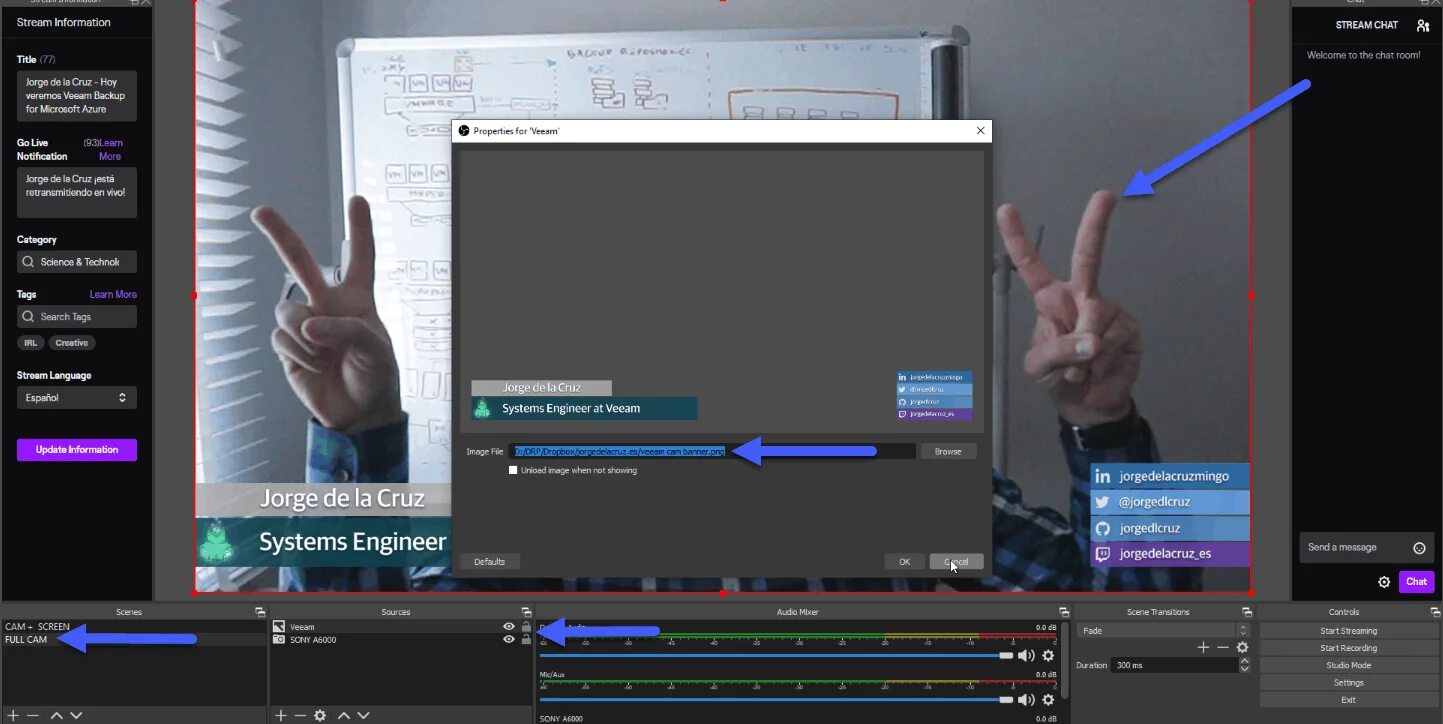
Task: Click the Exit button in Controls
Action: point(1348,700)
